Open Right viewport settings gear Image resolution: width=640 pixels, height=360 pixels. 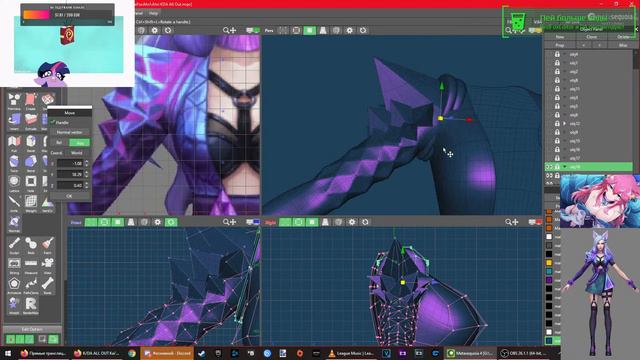pyautogui.click(x=352, y=222)
